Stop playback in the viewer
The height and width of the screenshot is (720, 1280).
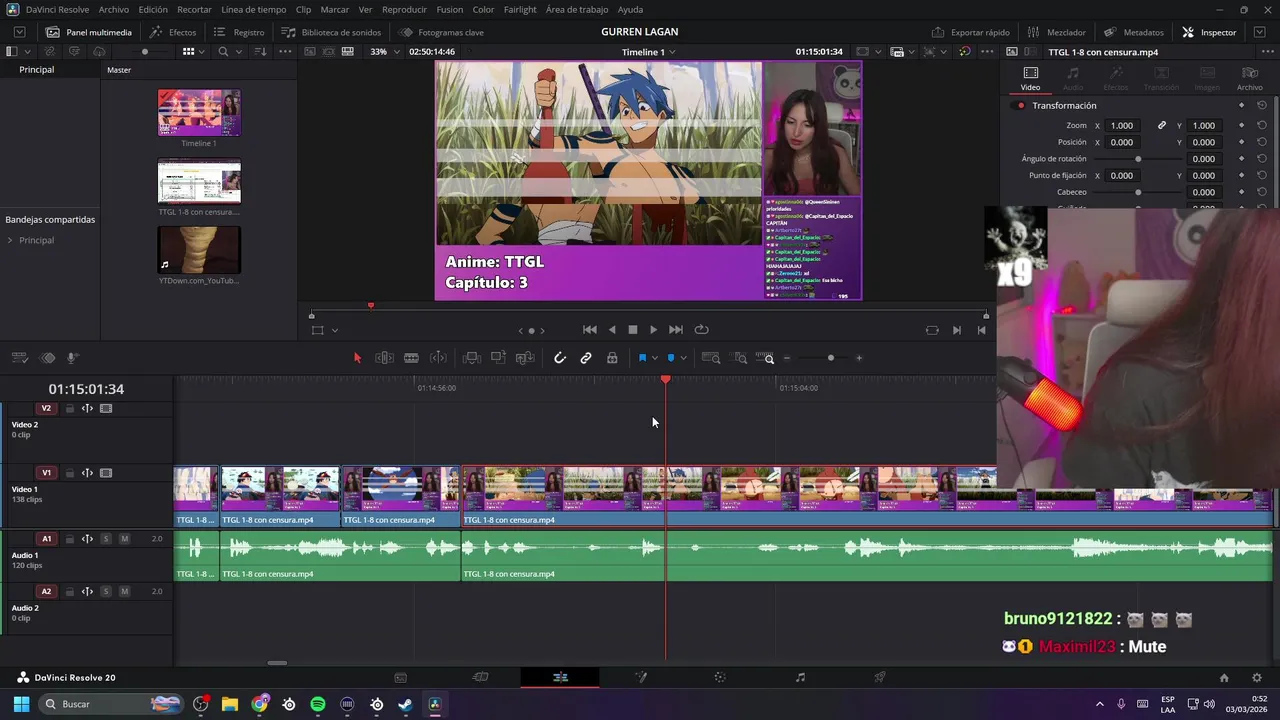(632, 330)
